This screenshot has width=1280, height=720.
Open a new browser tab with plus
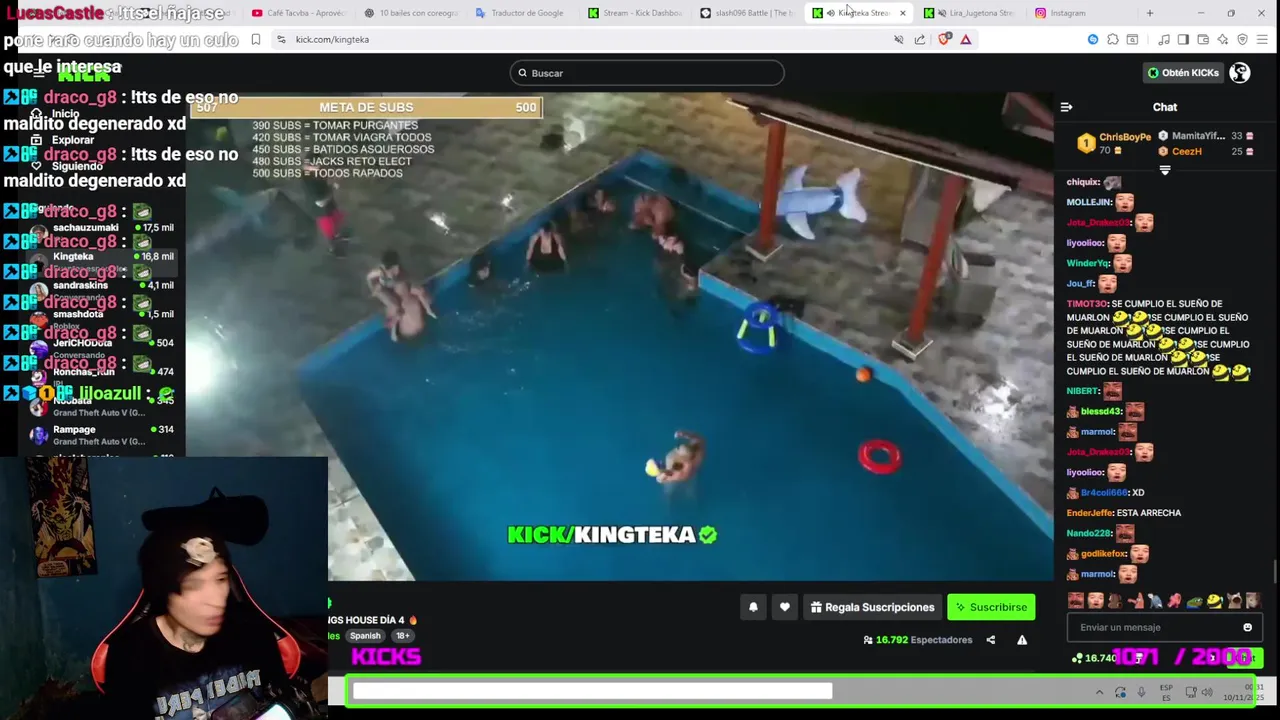click(x=1150, y=13)
